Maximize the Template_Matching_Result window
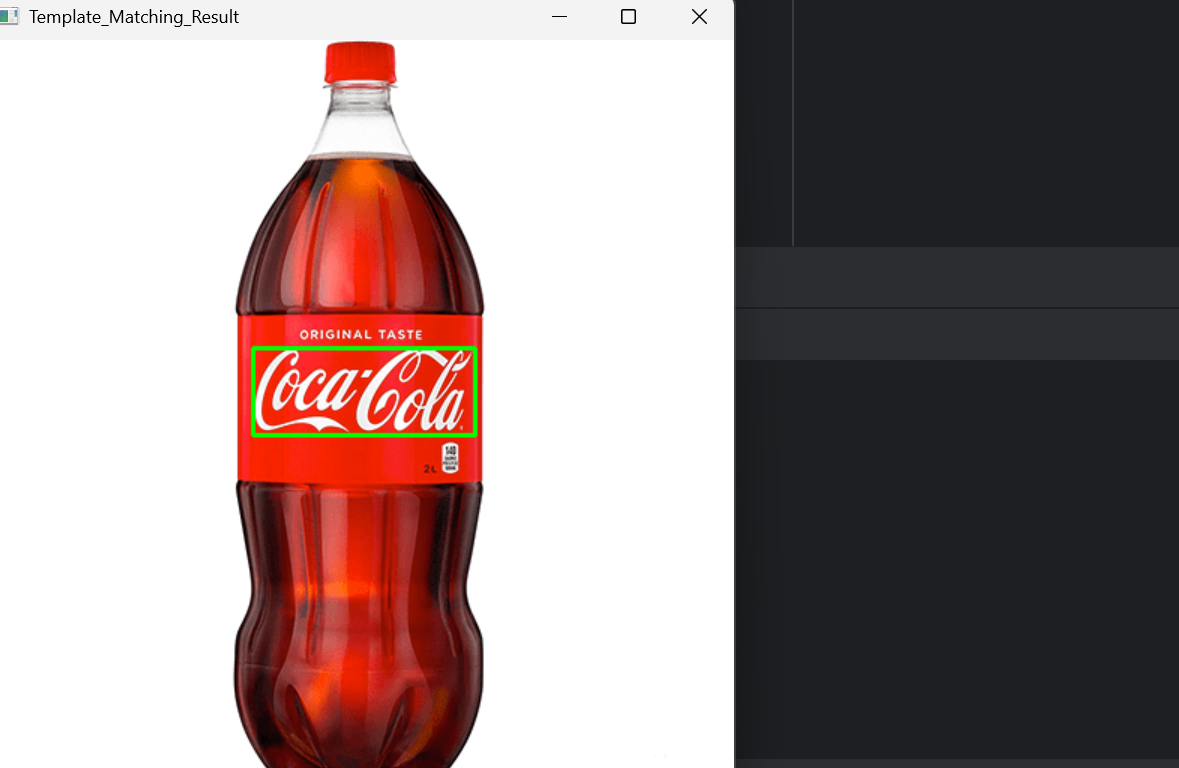 tap(628, 17)
